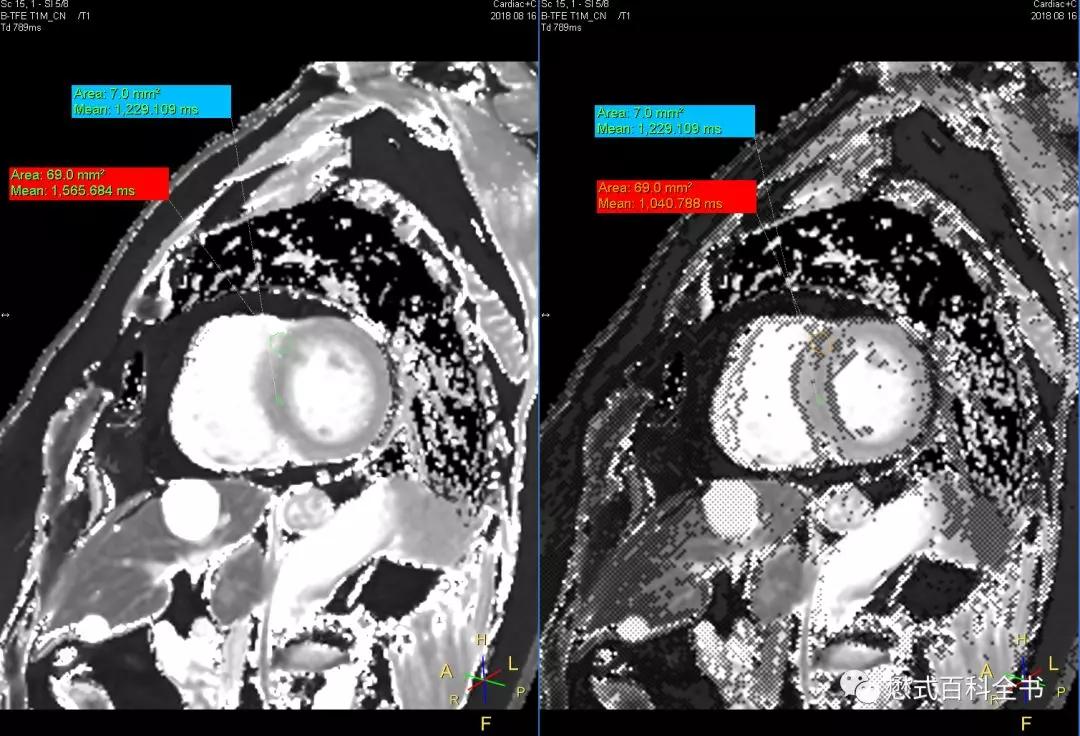Click 'Td 789ms' text in right panel
This screenshot has height=736, width=1080.
coord(561,28)
